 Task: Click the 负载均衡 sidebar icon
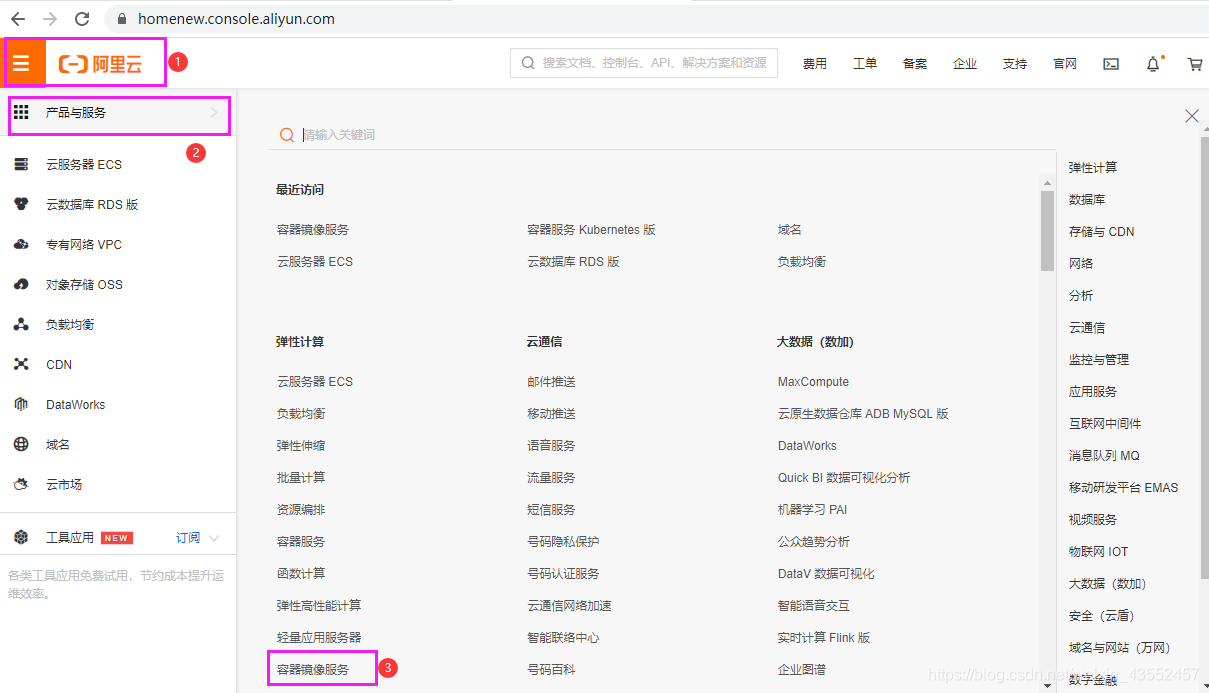[x=21, y=324]
